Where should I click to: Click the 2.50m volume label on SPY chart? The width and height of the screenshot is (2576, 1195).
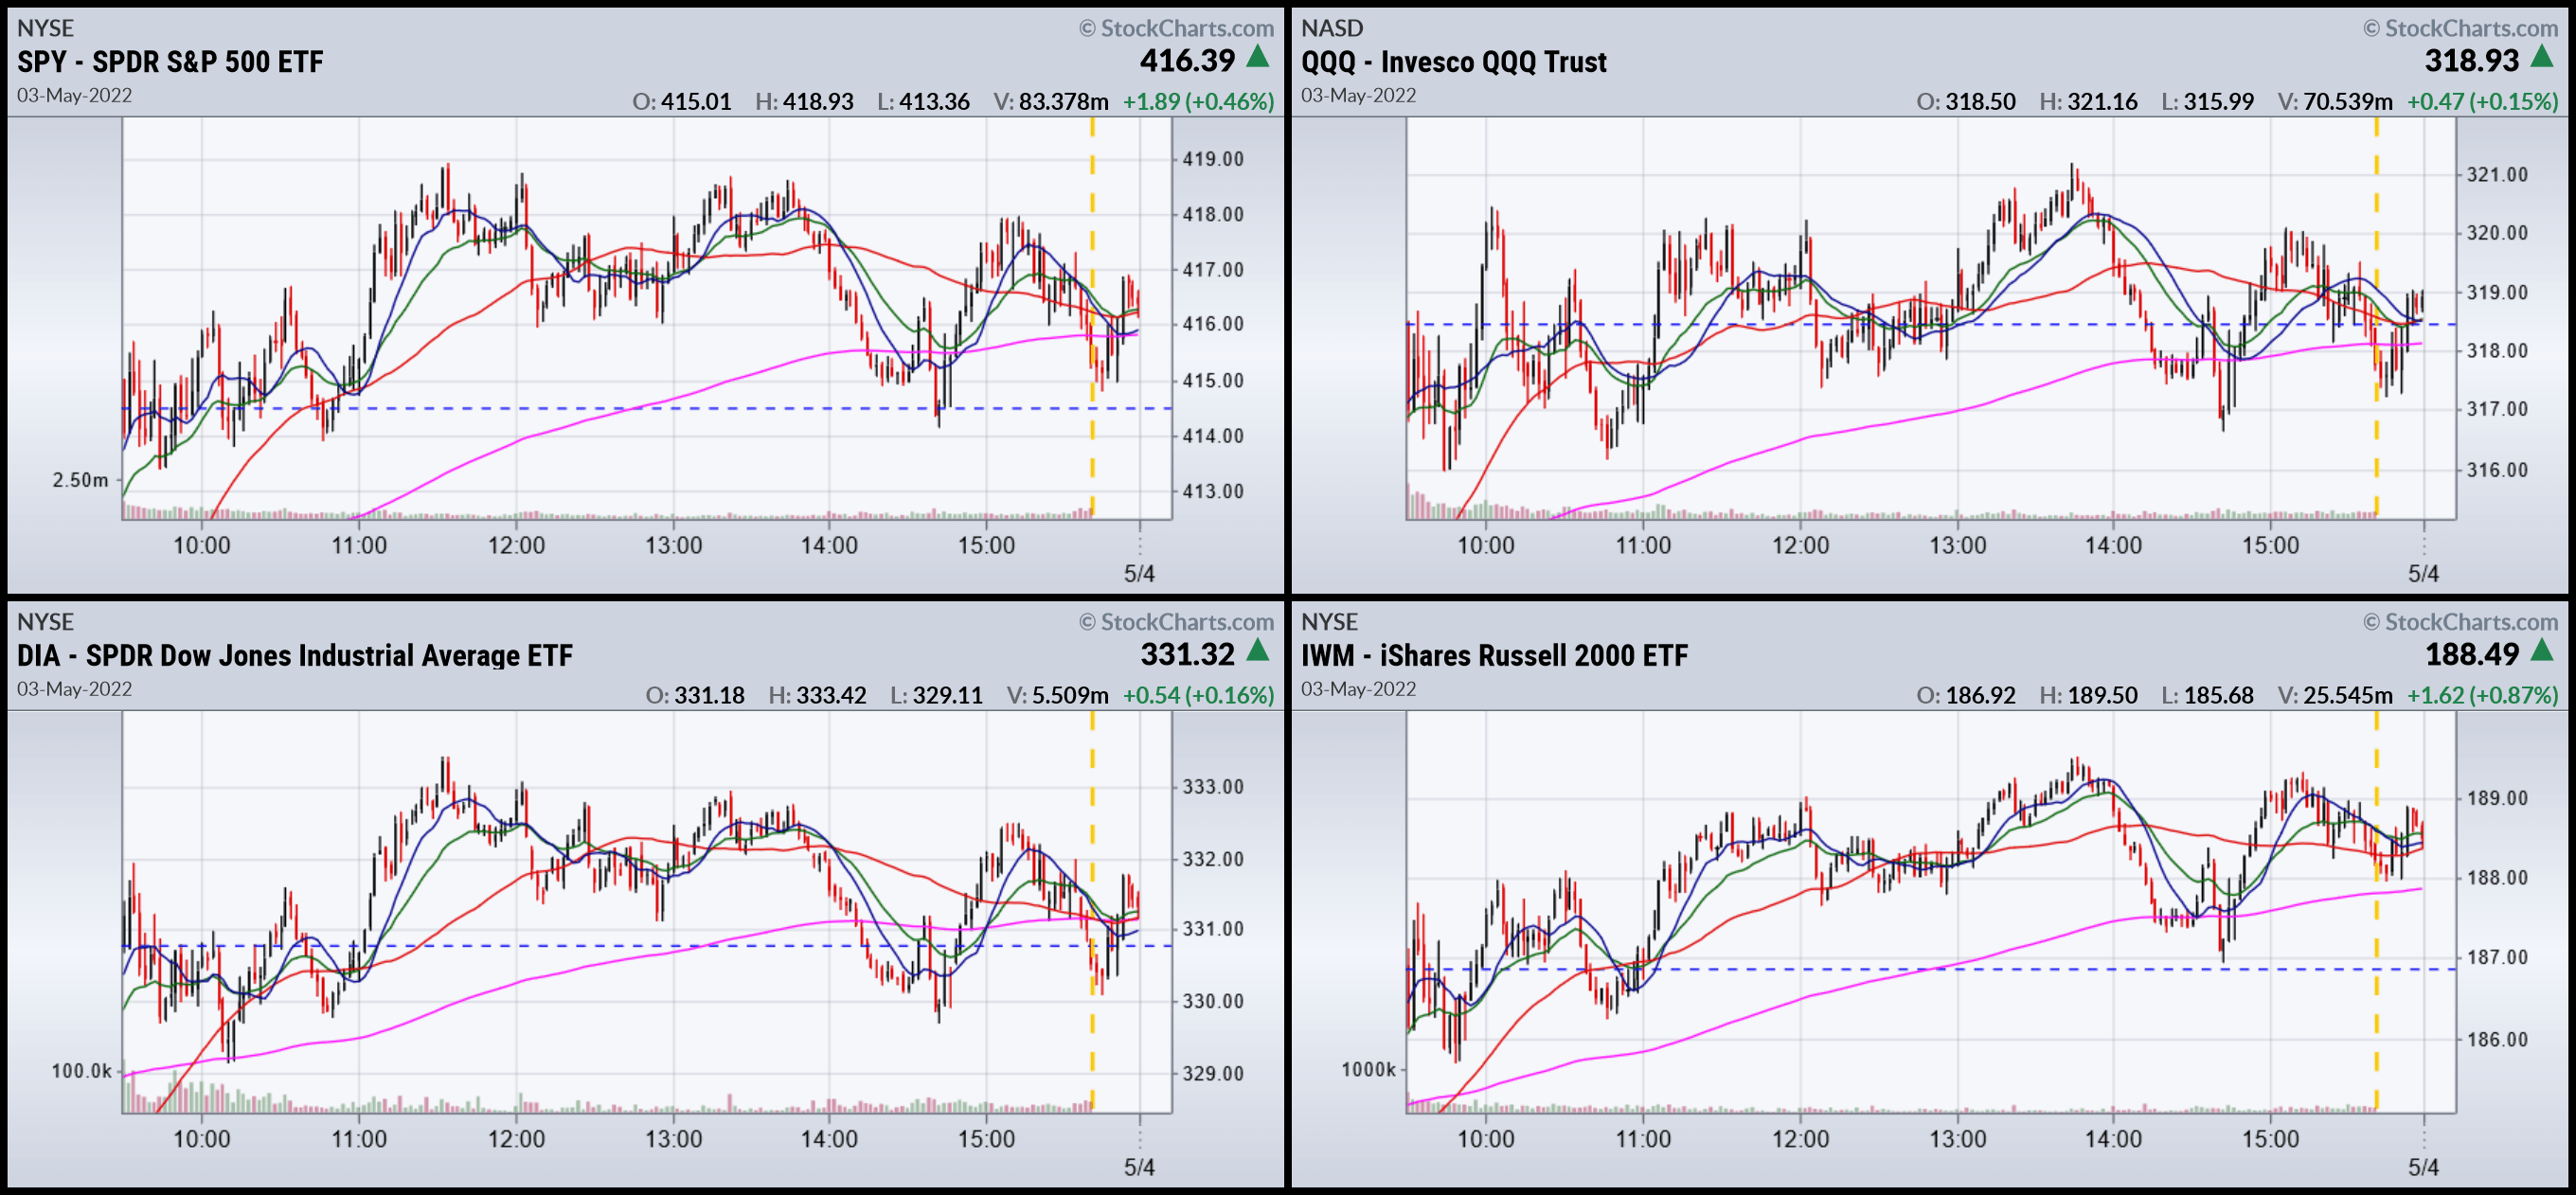point(80,480)
